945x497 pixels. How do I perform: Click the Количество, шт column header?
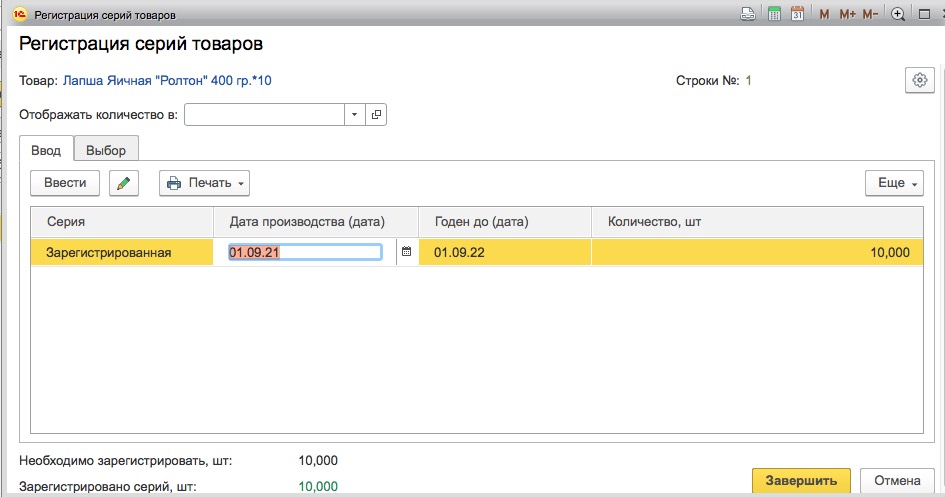(x=757, y=222)
